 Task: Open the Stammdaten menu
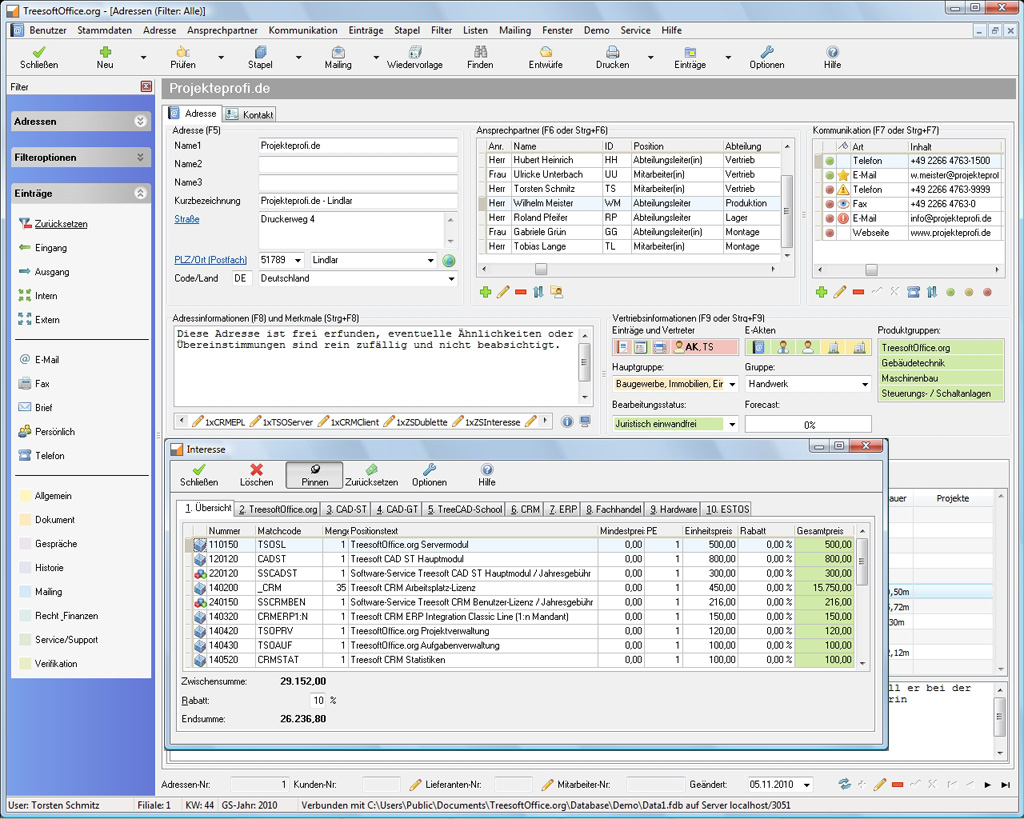point(104,31)
